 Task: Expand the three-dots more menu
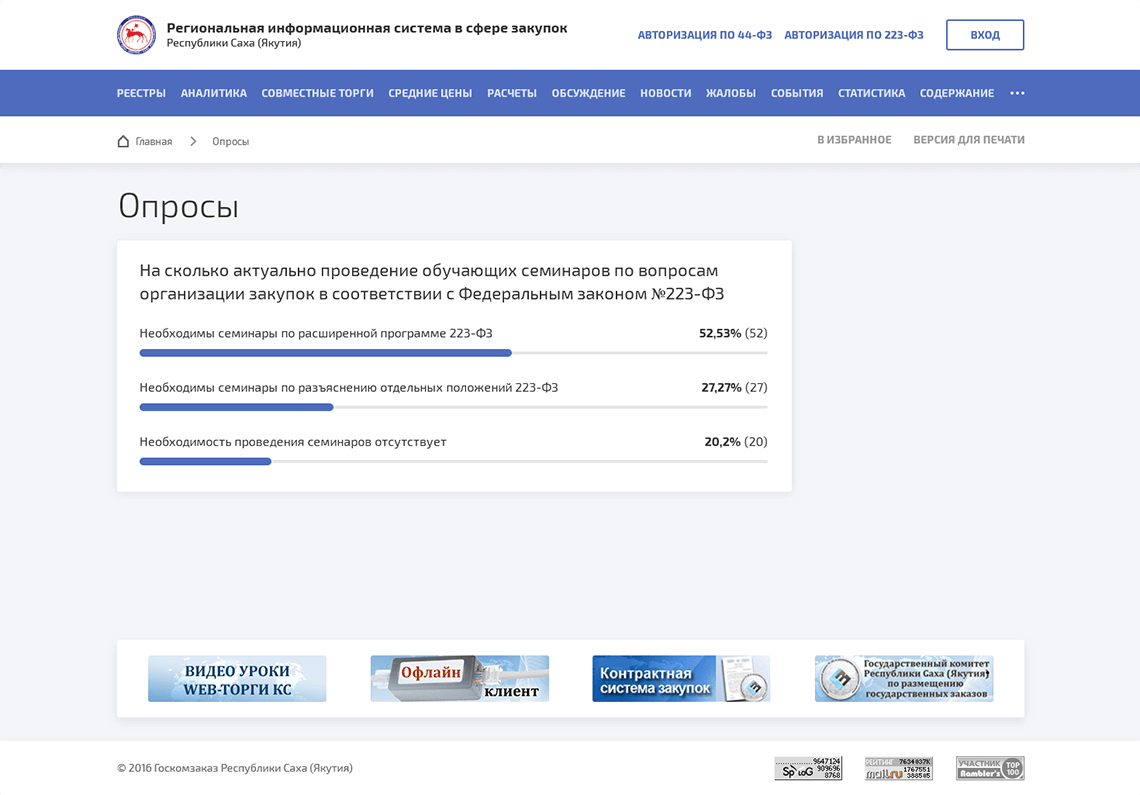click(x=1017, y=93)
